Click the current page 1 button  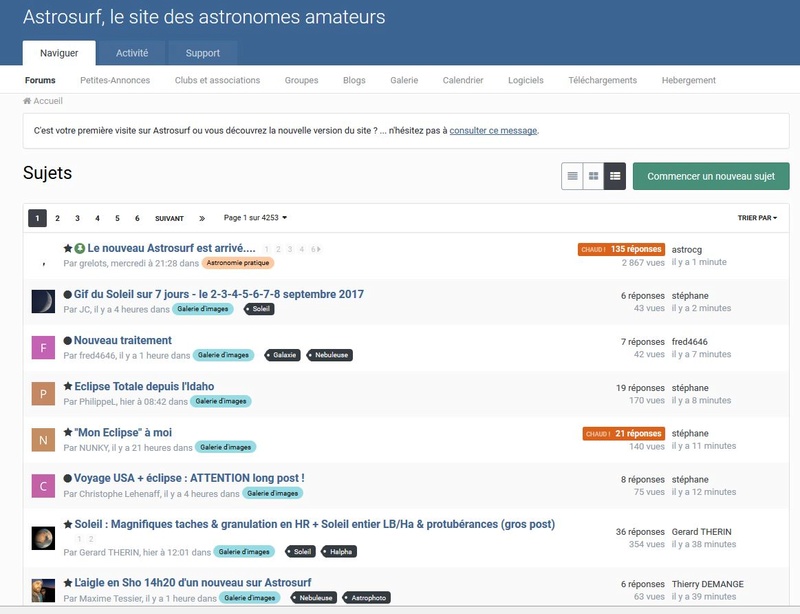pyautogui.click(x=37, y=218)
